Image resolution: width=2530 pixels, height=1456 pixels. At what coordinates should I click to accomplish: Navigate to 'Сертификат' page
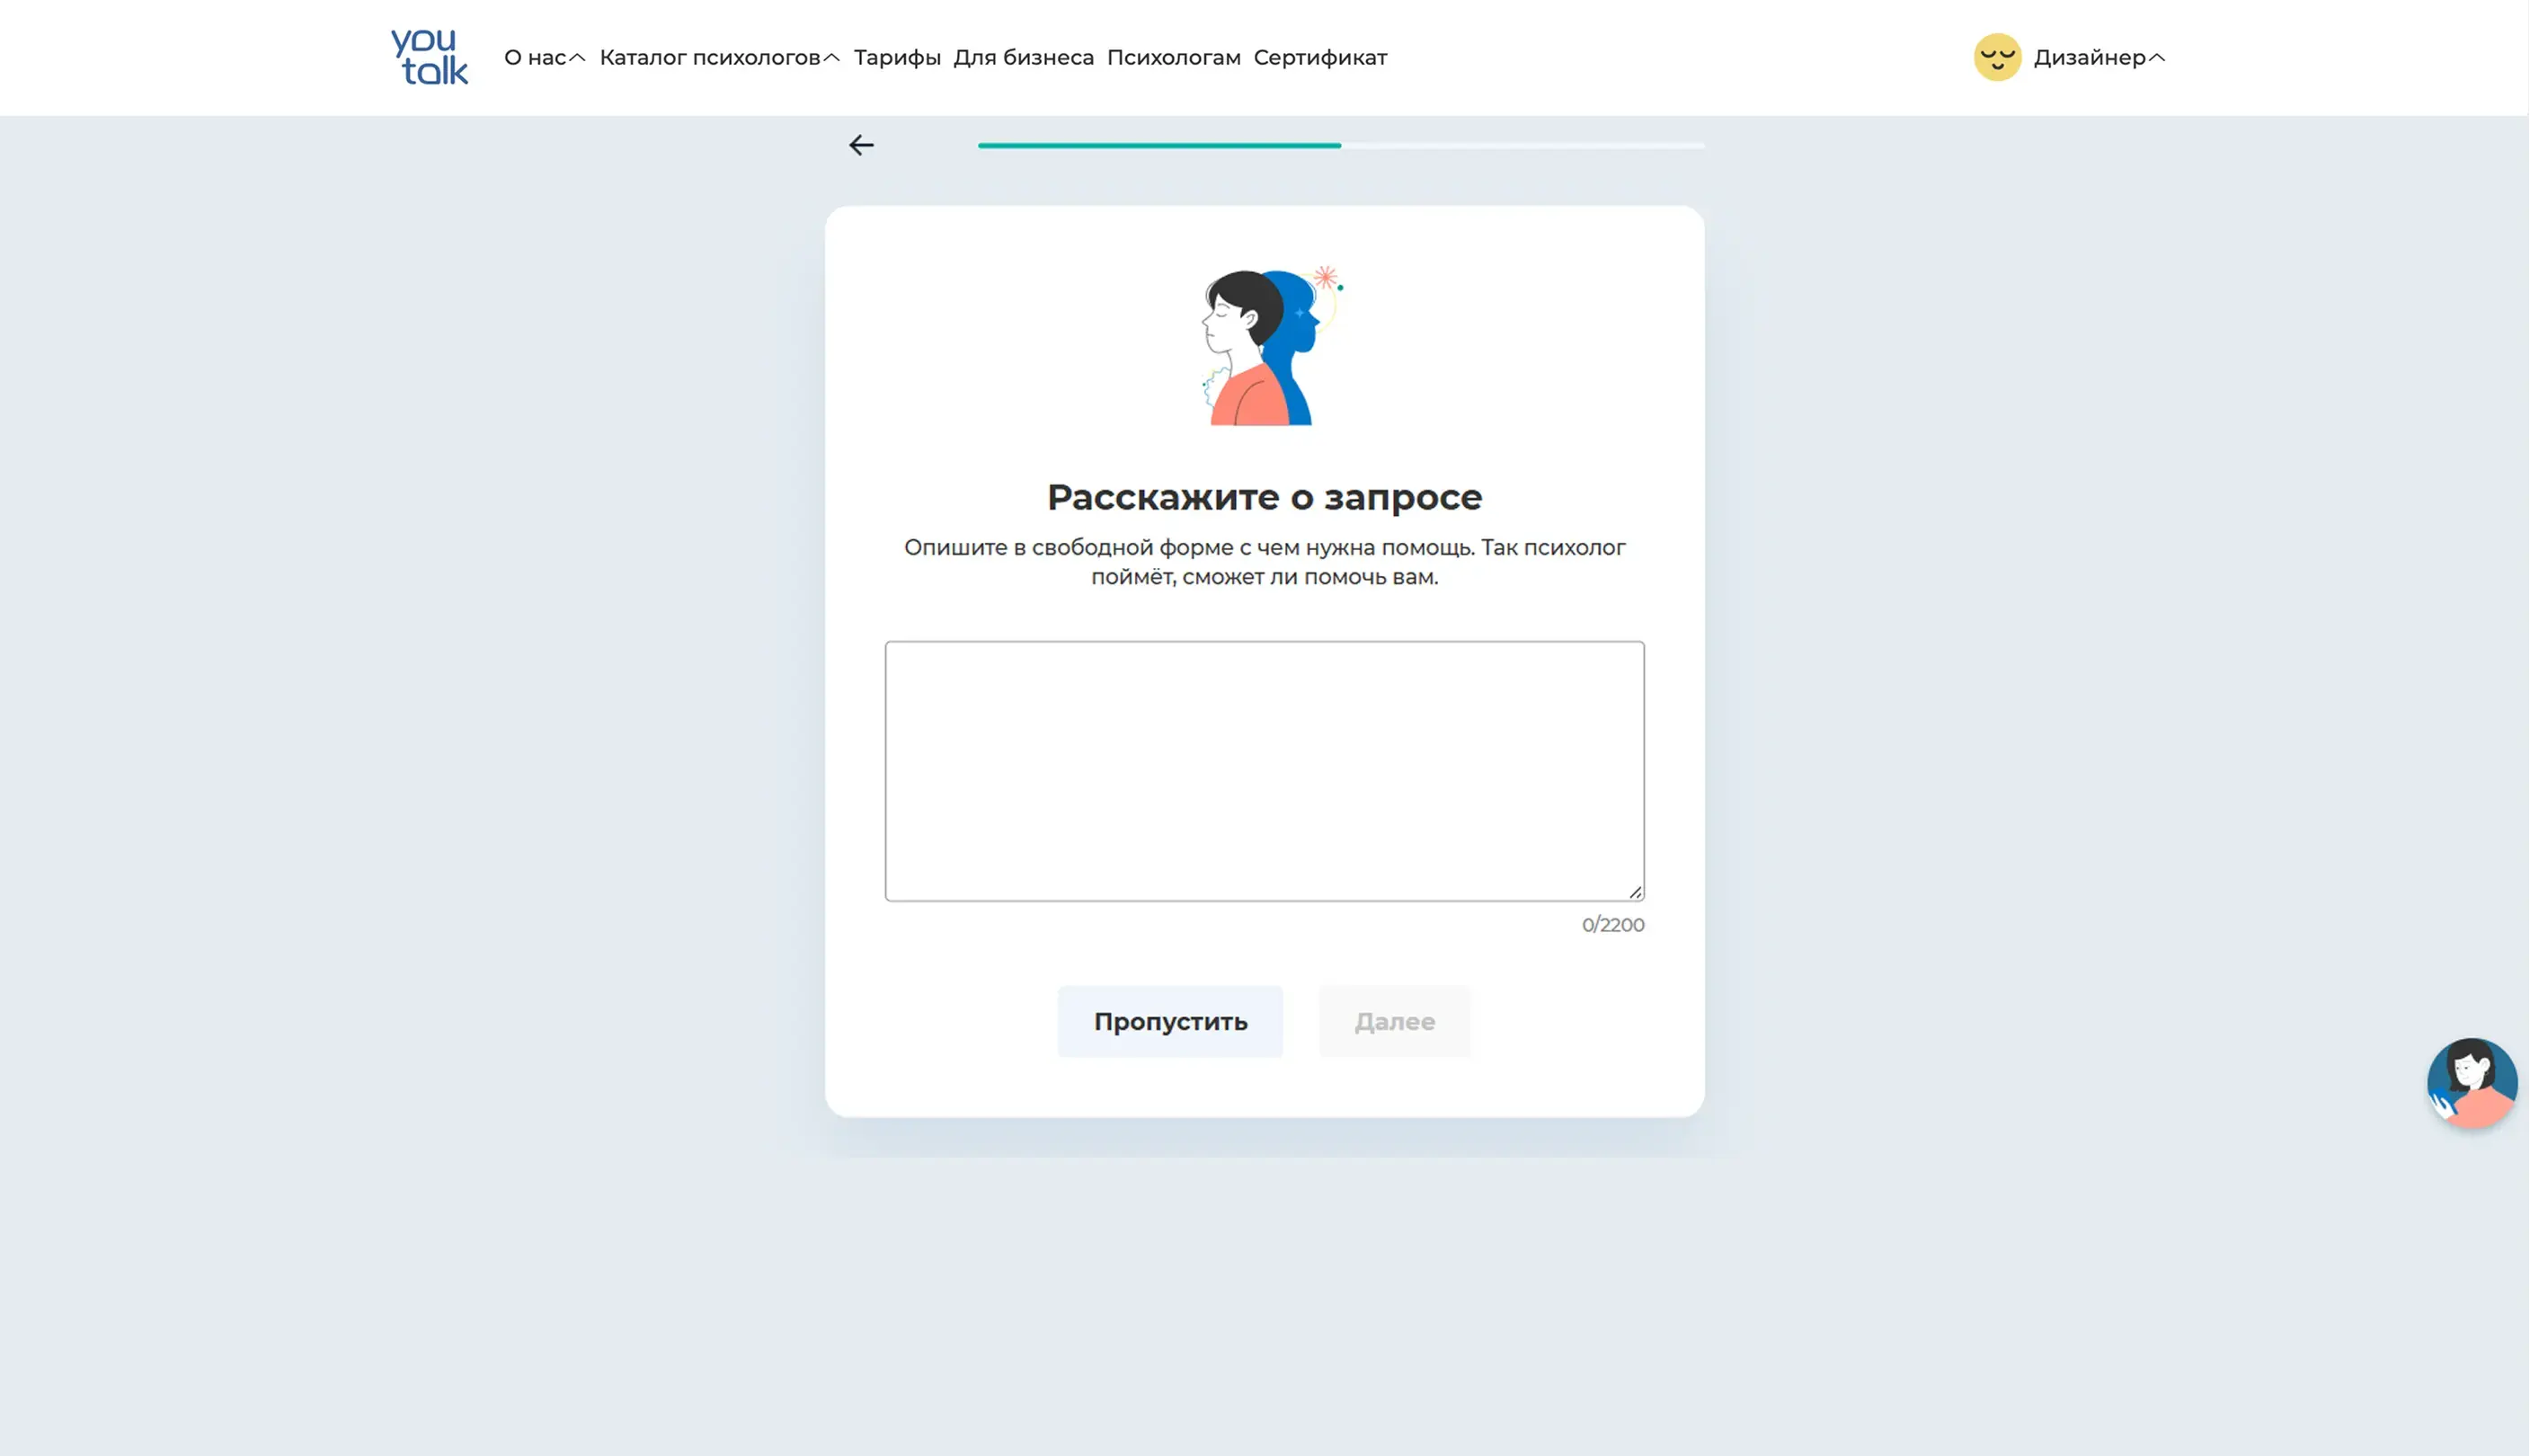point(1320,58)
